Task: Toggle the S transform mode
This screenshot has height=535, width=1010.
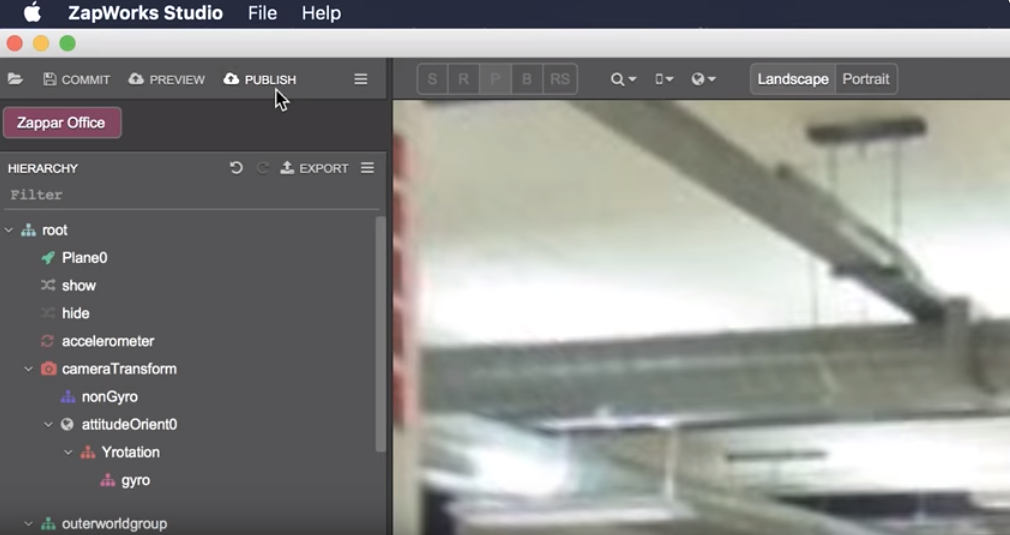Action: [432, 79]
